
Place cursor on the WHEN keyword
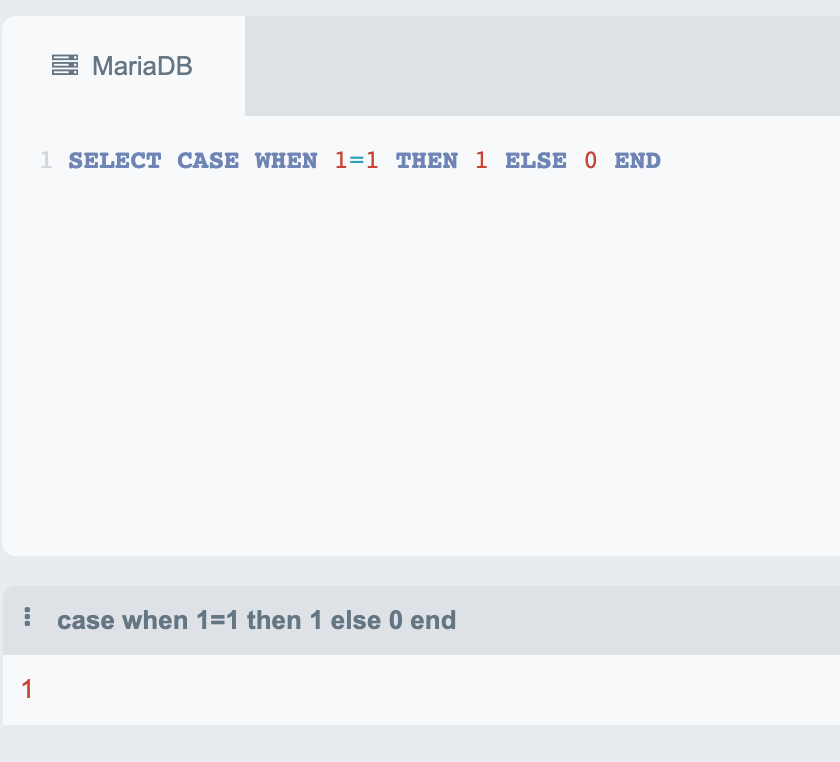coord(286,160)
